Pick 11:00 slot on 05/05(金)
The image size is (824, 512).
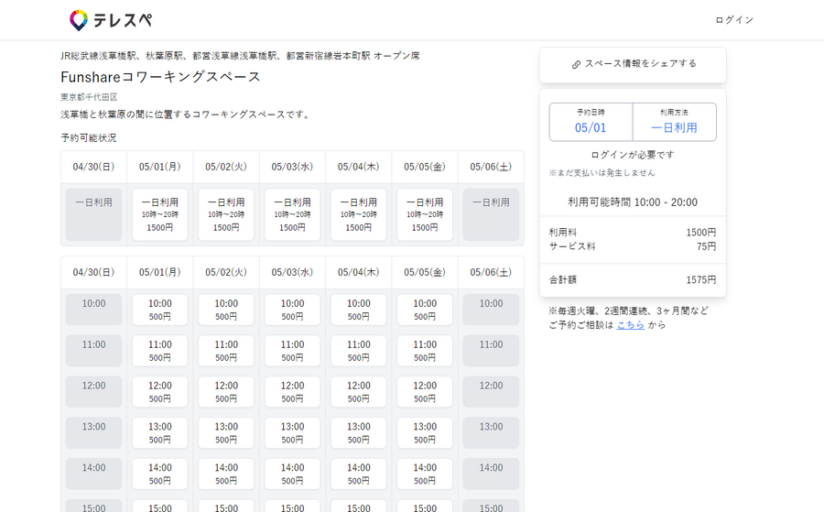point(425,351)
